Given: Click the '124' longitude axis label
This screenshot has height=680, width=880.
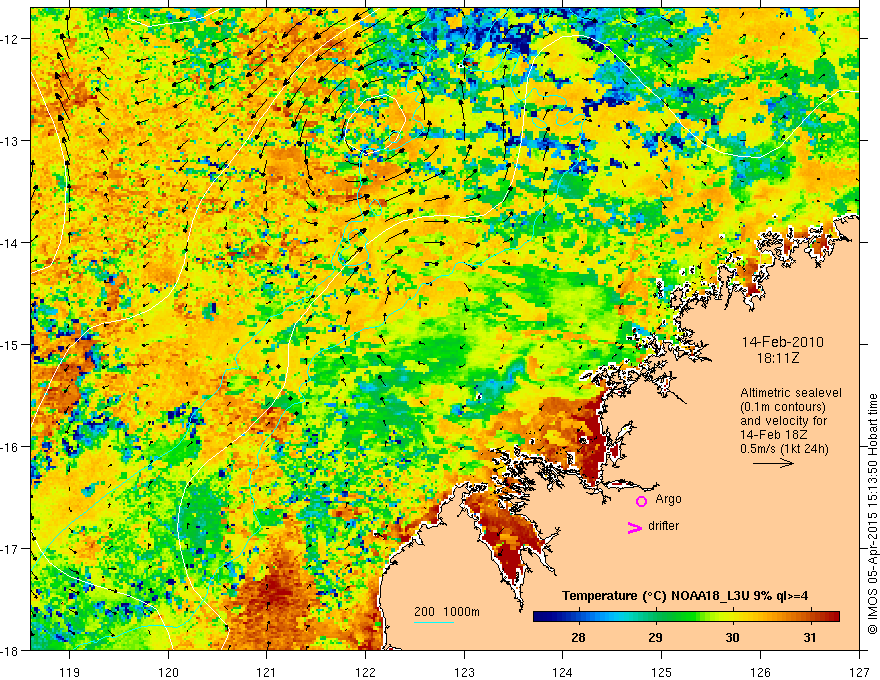Looking at the screenshot, I should pos(563,672).
